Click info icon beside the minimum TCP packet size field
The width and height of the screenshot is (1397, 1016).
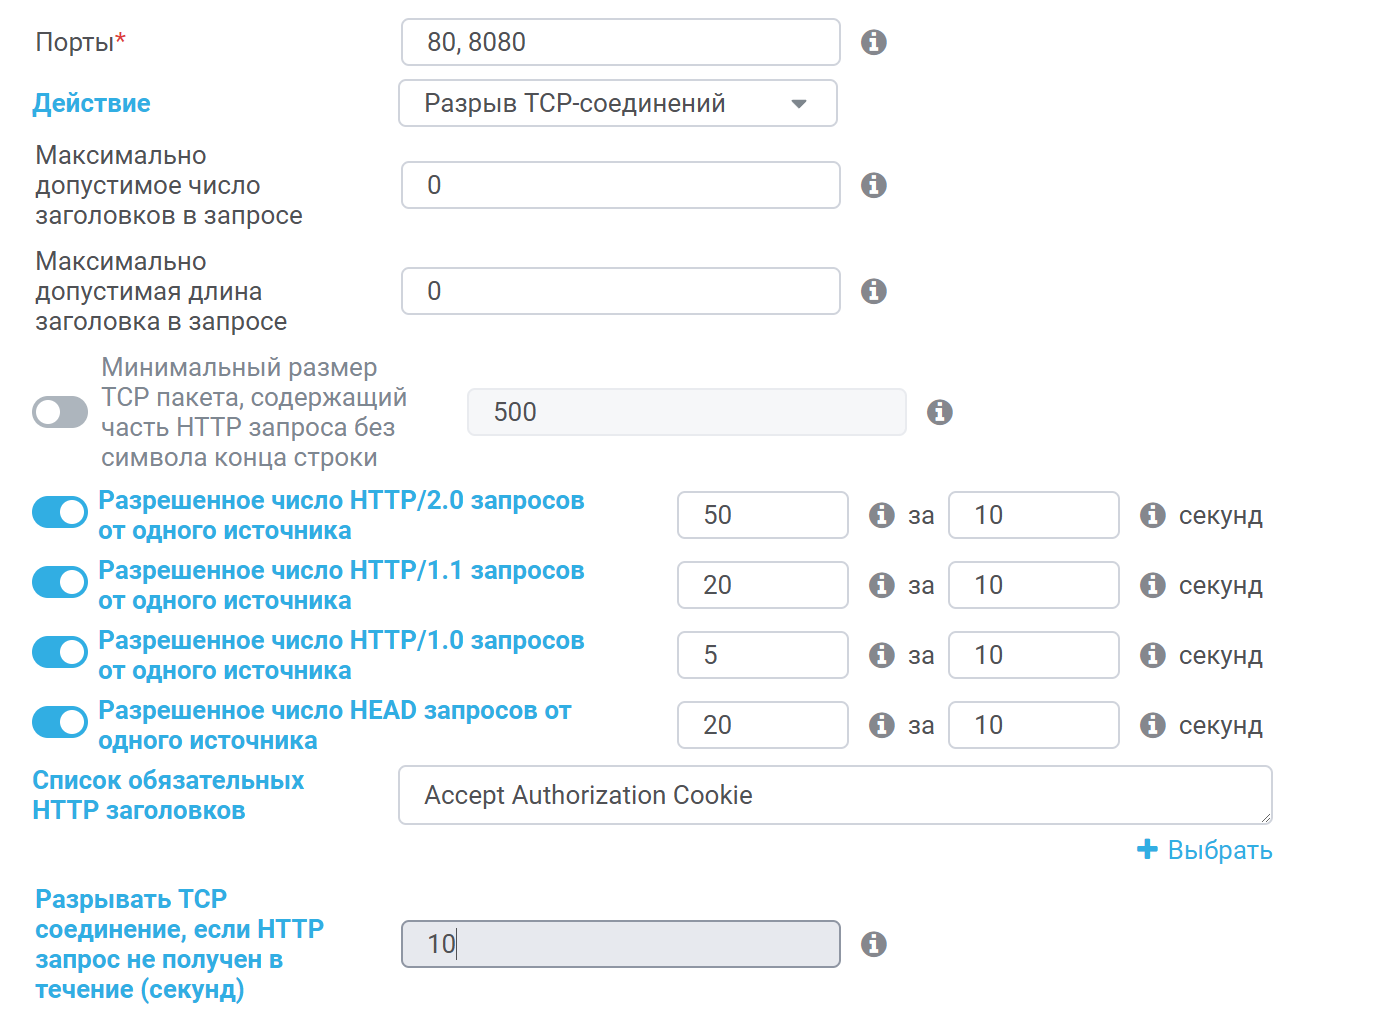coord(940,412)
